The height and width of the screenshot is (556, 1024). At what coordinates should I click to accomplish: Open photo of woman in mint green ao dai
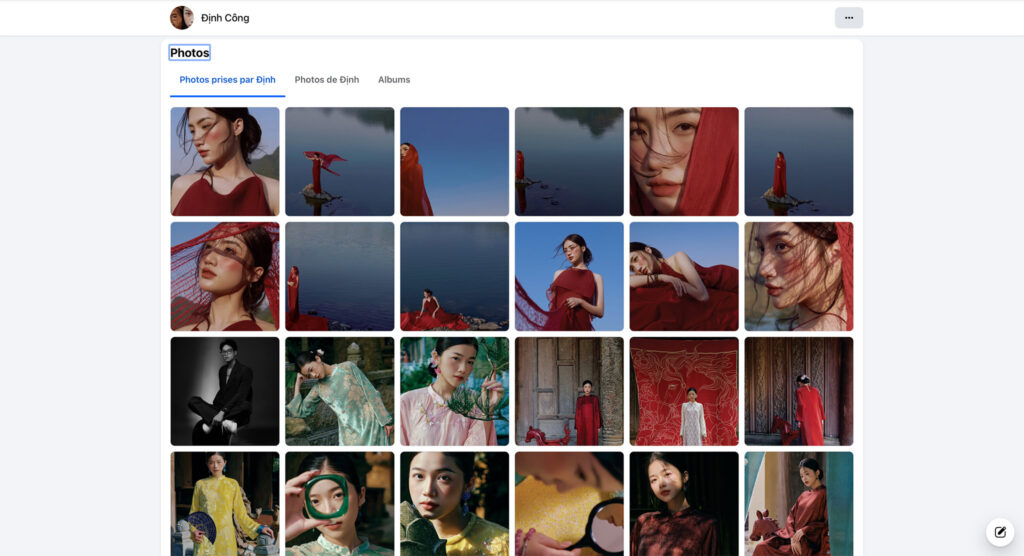(340, 391)
